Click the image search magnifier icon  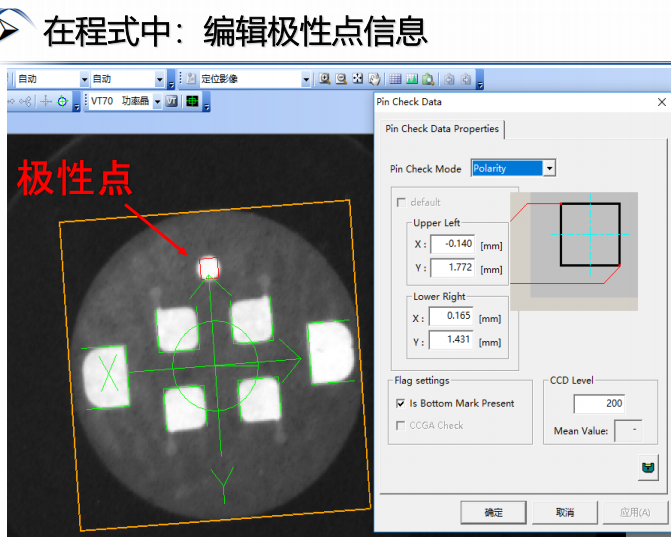(x=428, y=79)
